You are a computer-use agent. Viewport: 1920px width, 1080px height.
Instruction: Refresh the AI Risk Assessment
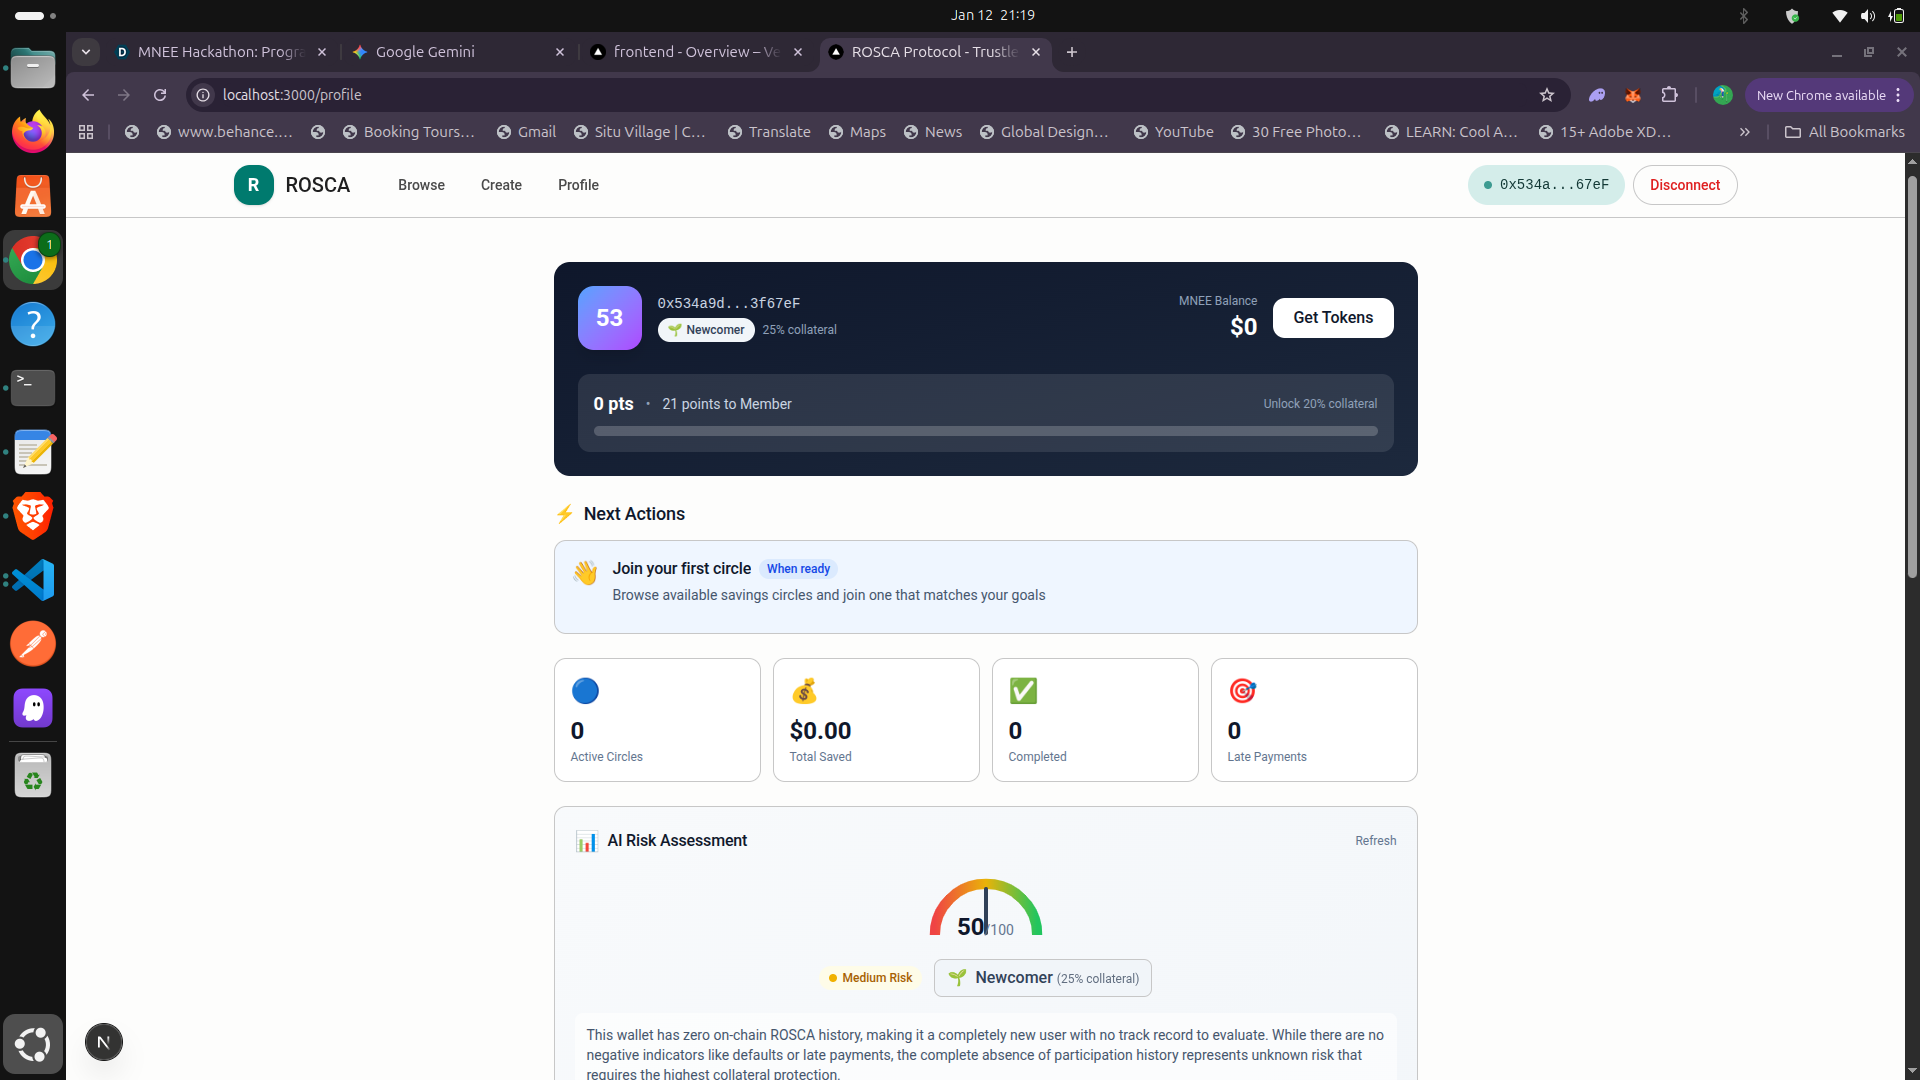[x=1375, y=841]
